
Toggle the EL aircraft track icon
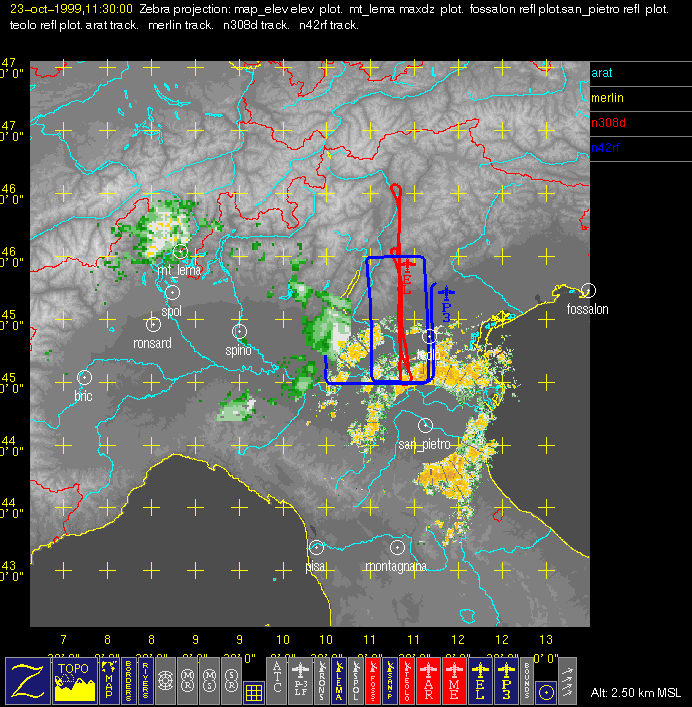click(x=481, y=681)
